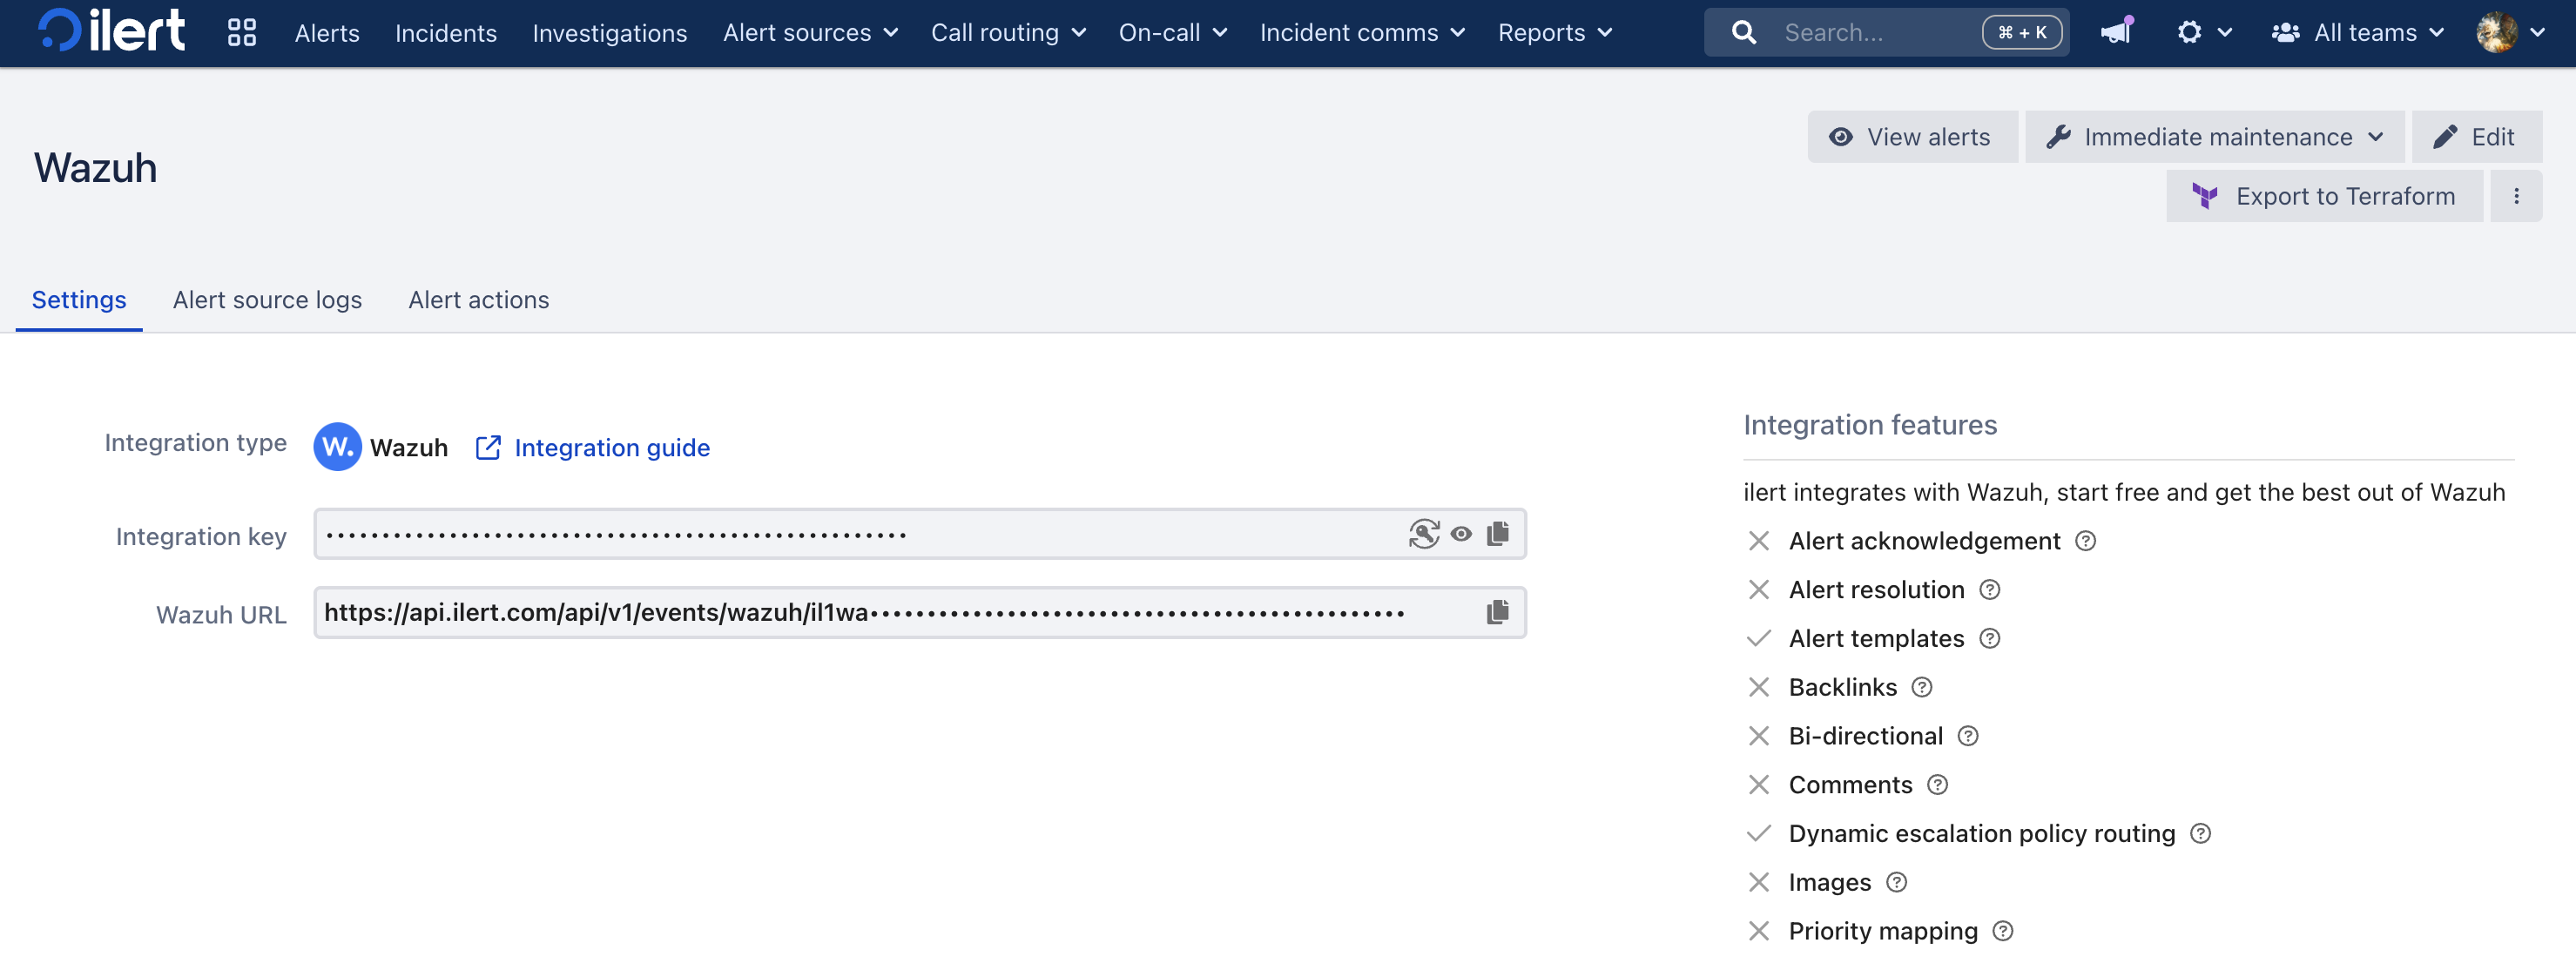Click the View alerts button

click(x=1911, y=137)
